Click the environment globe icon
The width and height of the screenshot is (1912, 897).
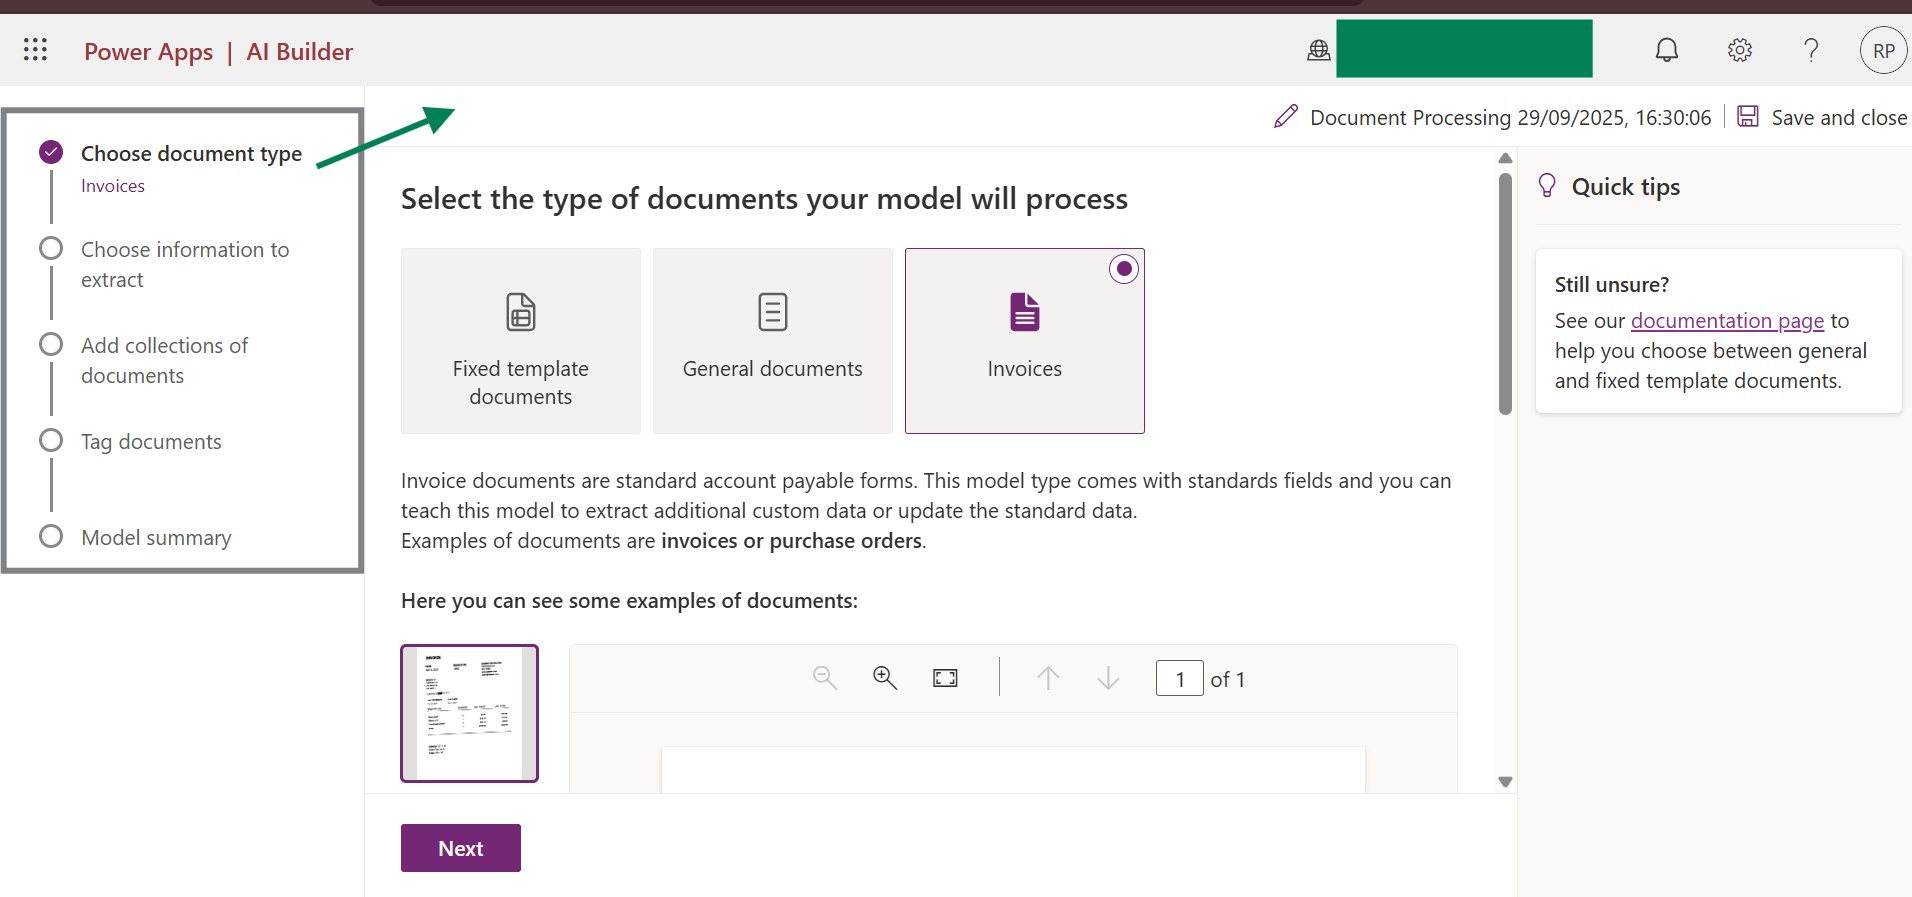click(1318, 50)
